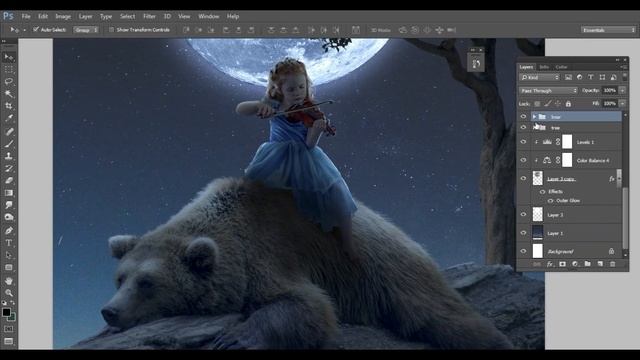Hide the Levels 1 layer
The height and width of the screenshot is (360, 640).
[523, 142]
